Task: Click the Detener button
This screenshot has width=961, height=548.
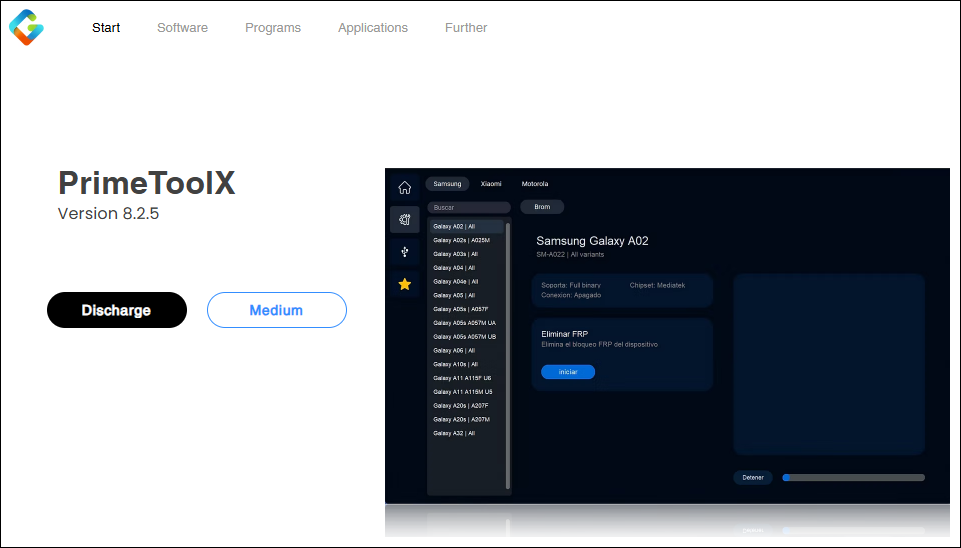Action: click(753, 478)
